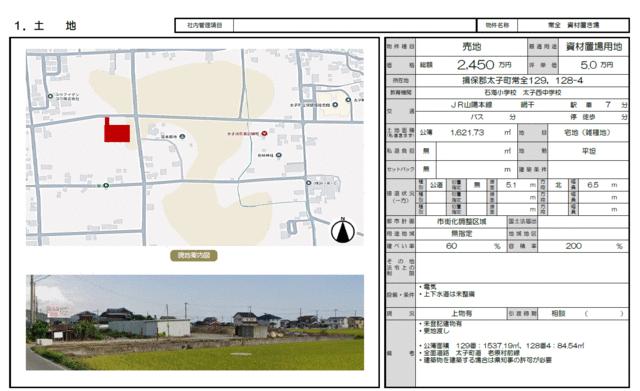Select the optimal use value '資材置場用地'
Screen dimensions: 640x391
[x=594, y=47]
